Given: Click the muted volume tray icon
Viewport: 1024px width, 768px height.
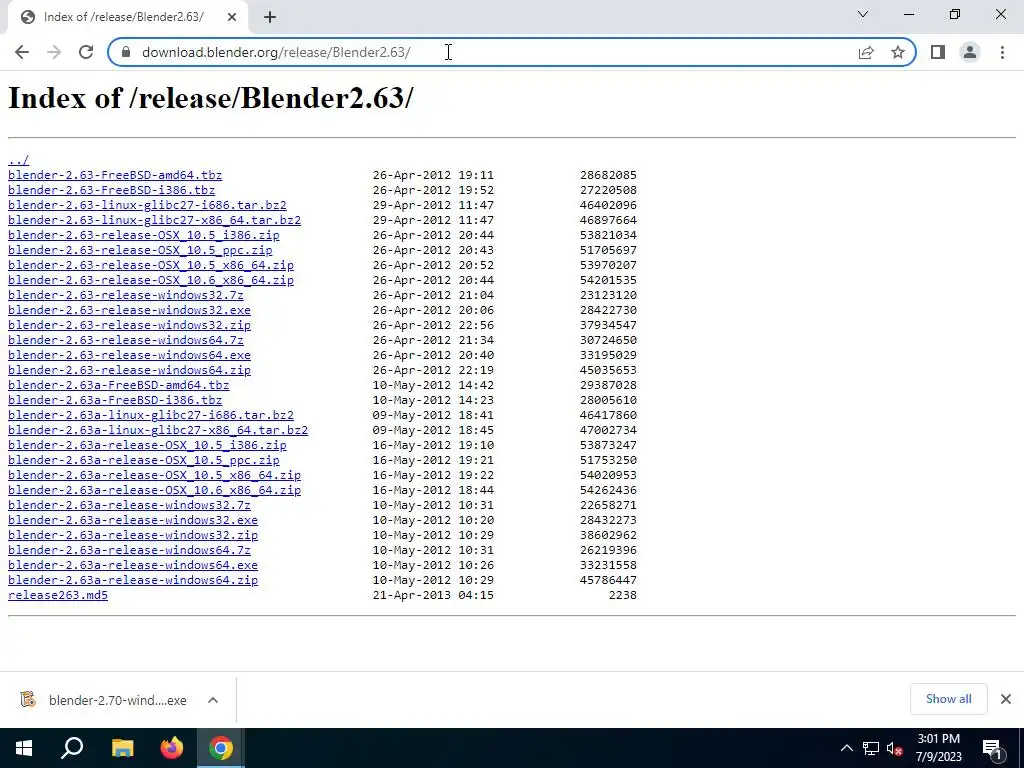Looking at the screenshot, I should tap(894, 748).
